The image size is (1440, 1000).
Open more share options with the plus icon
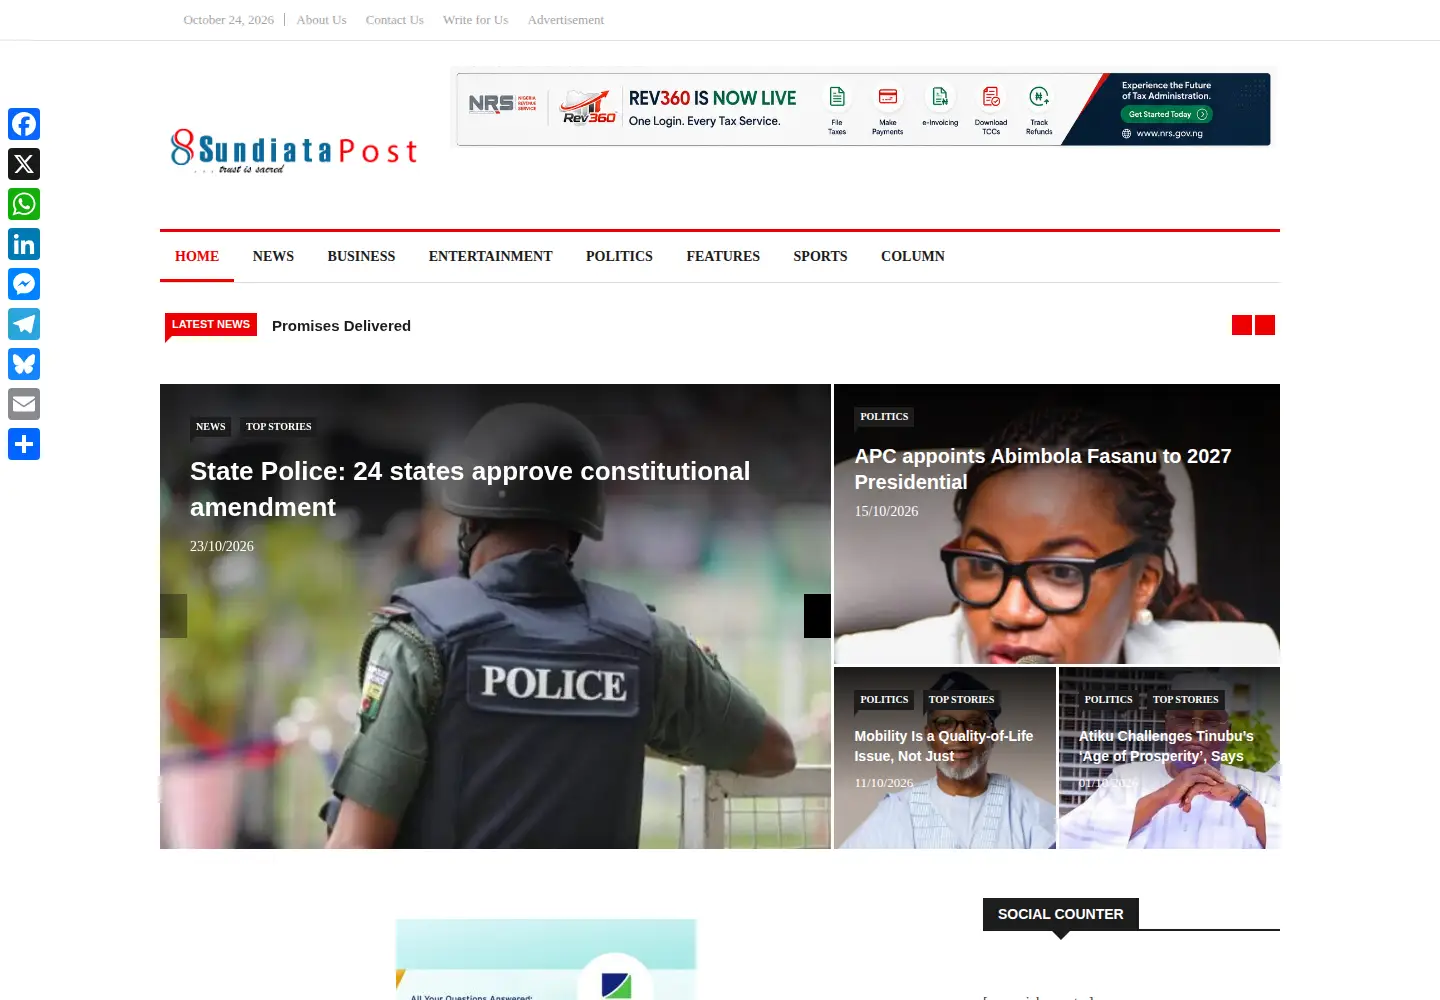click(x=24, y=444)
